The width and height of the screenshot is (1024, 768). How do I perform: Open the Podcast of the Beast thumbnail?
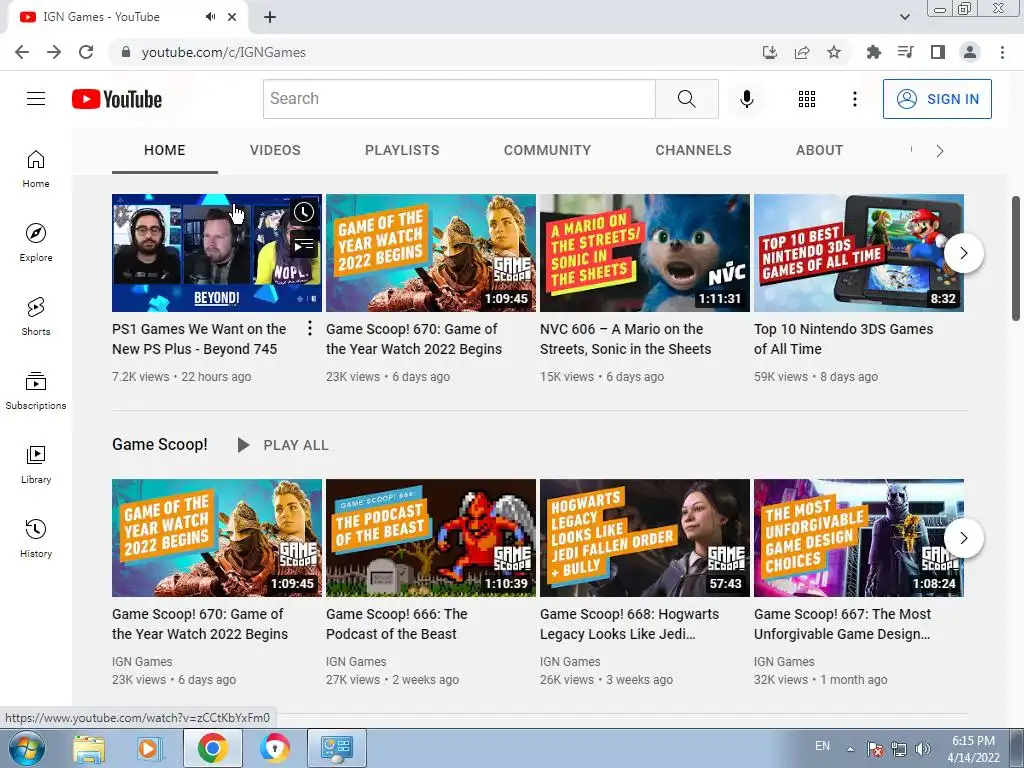click(x=430, y=538)
